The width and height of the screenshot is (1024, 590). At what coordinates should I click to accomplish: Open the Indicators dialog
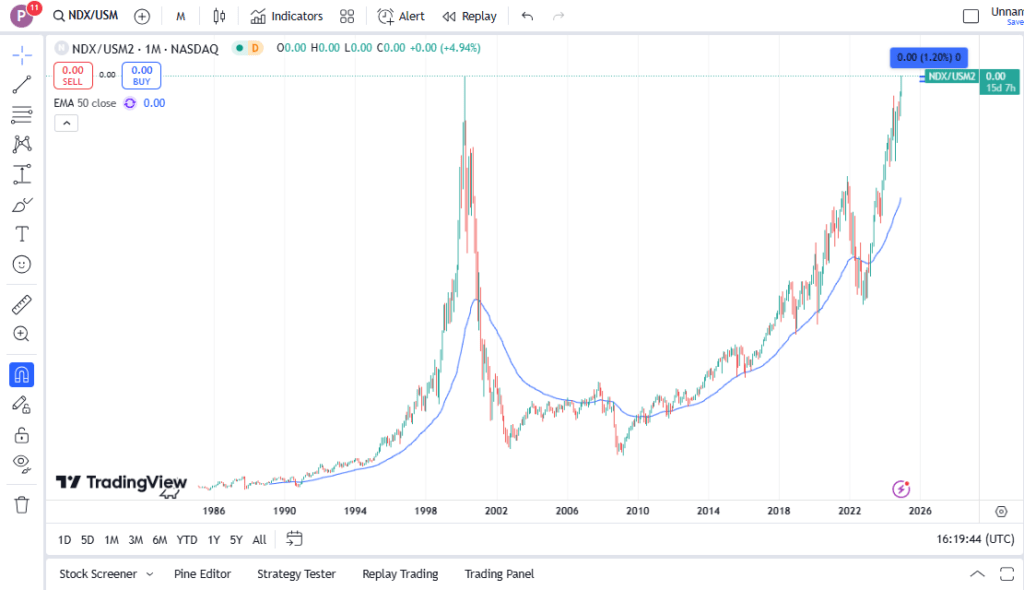(x=287, y=16)
